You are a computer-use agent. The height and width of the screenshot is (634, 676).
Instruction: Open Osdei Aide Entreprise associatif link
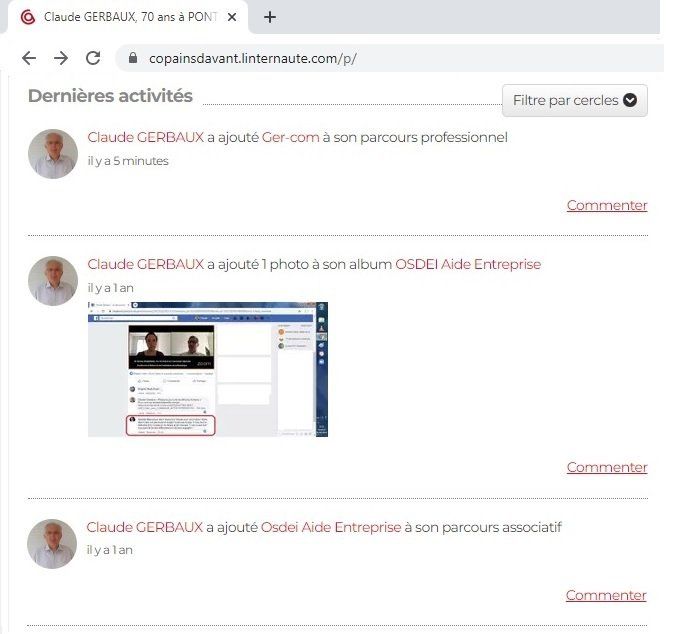[331, 527]
